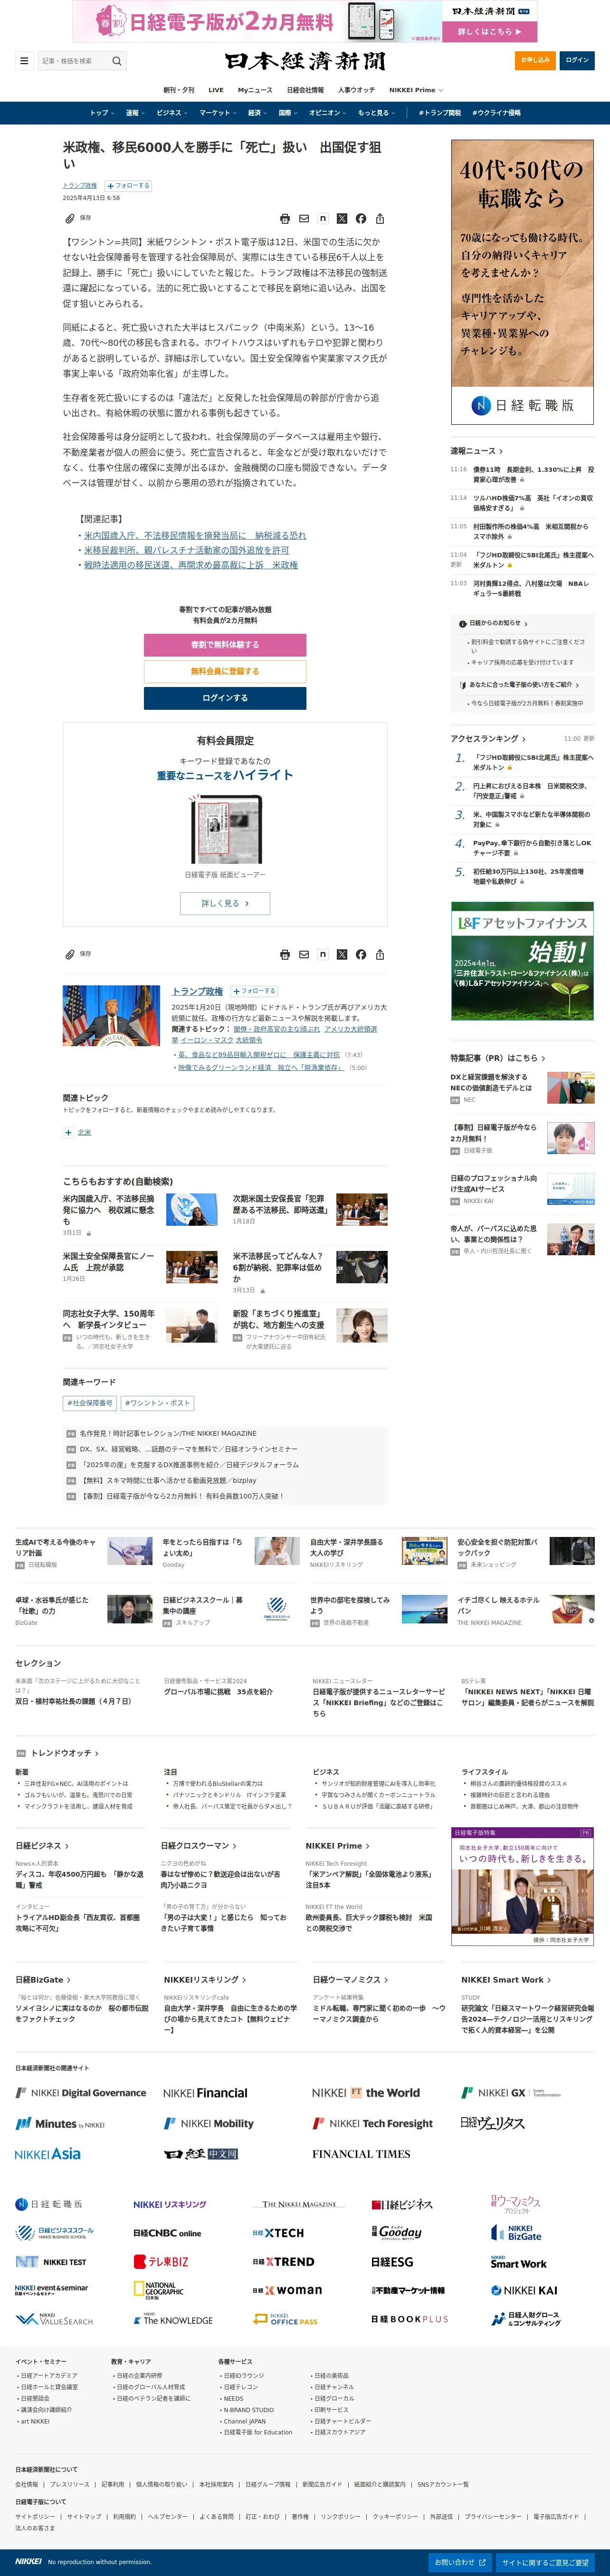The image size is (610, 2576).
Task: Click the 日本経済新聞 masthead logo
Action: [x=305, y=61]
